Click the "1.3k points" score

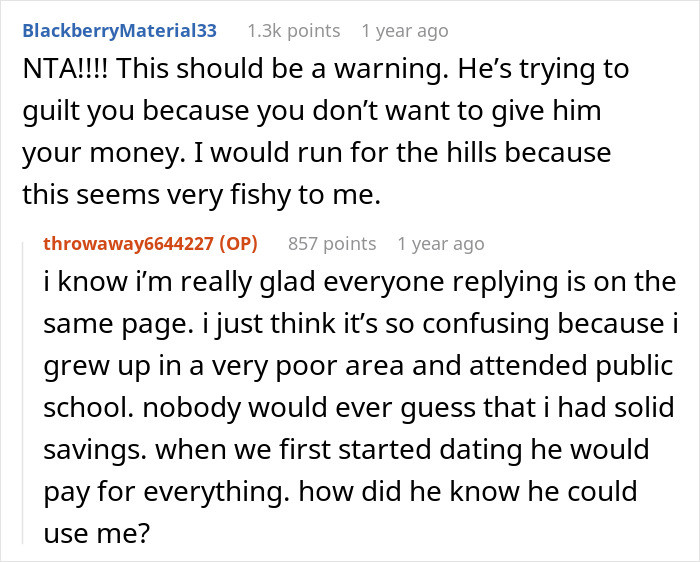pos(293,31)
